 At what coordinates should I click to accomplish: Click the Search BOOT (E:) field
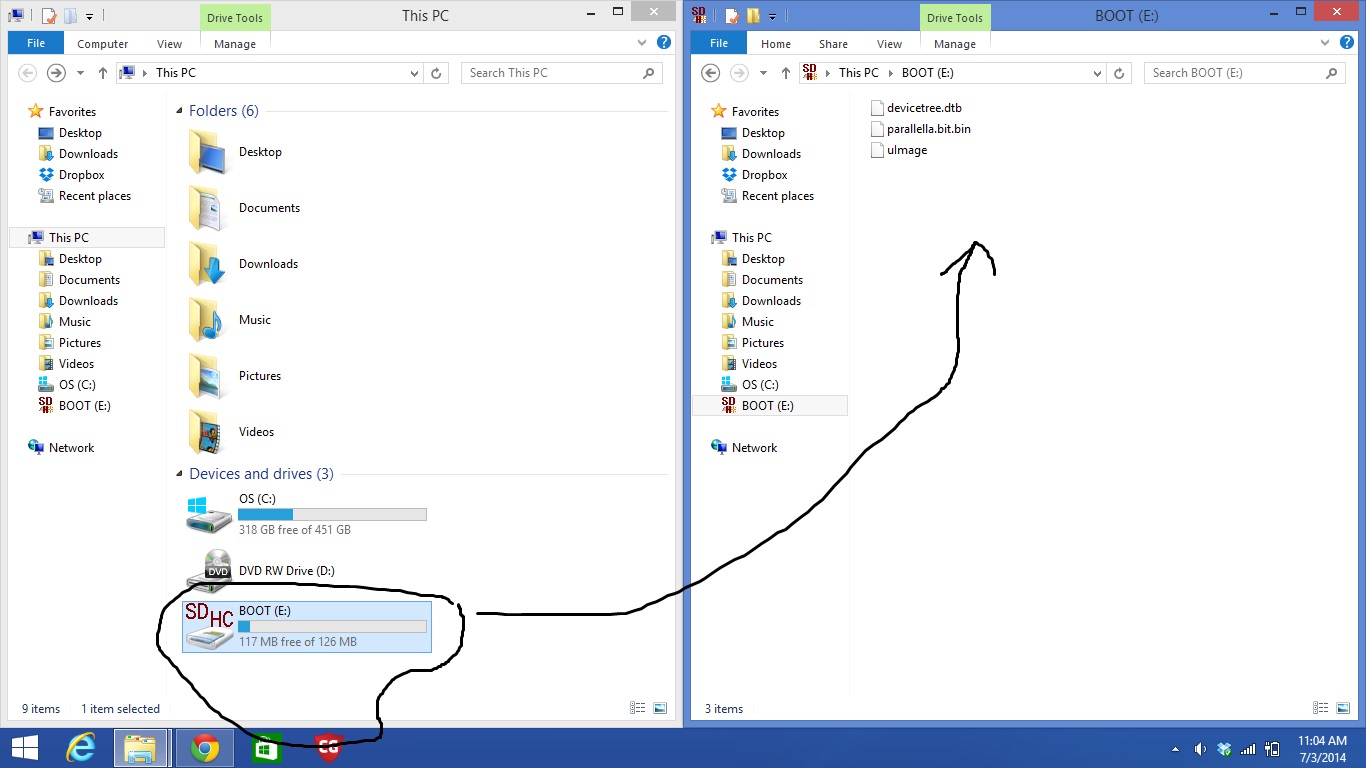tap(1235, 73)
